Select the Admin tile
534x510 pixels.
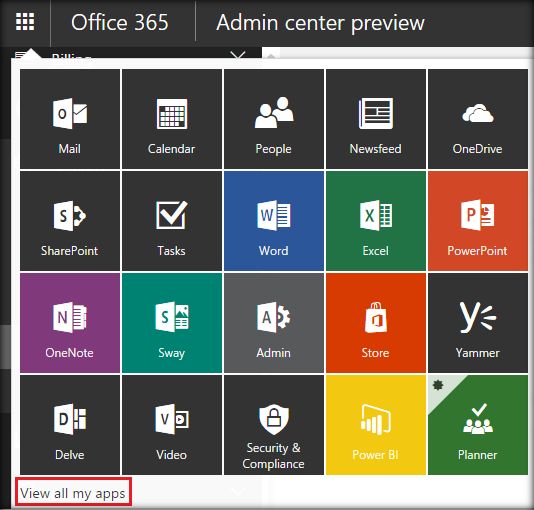(x=274, y=323)
